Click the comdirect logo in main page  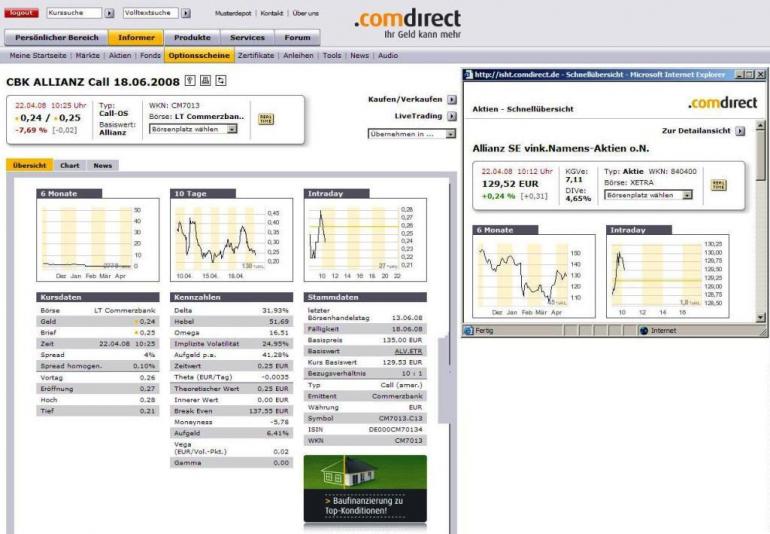click(x=408, y=23)
